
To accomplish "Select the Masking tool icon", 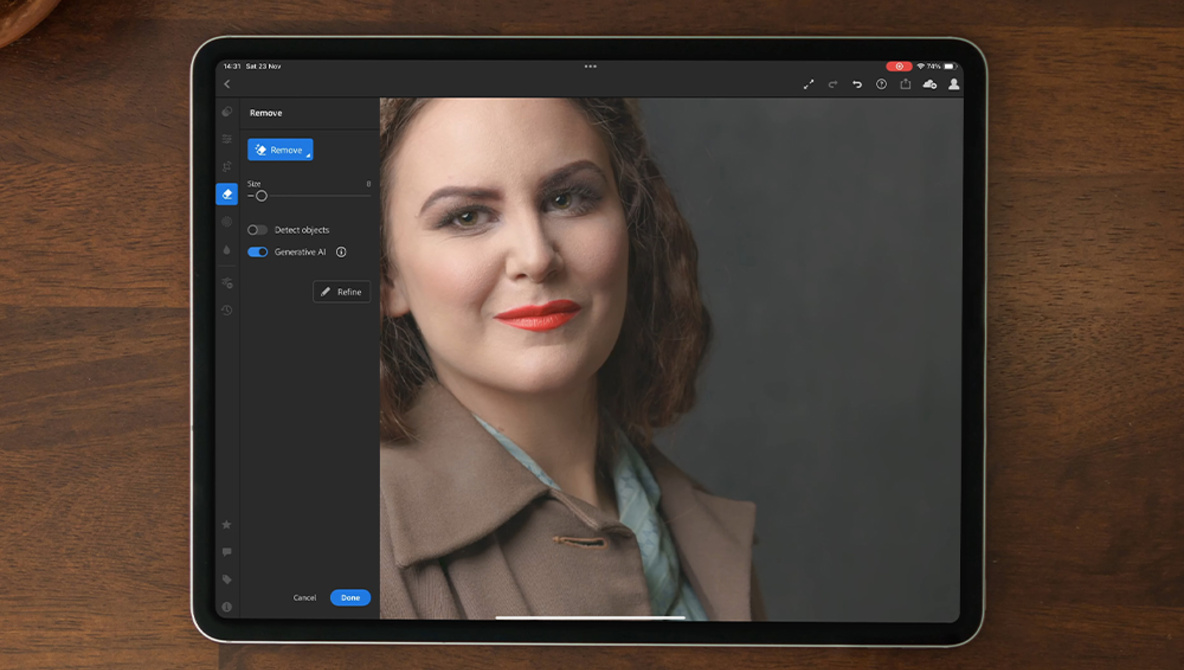I will click(227, 222).
